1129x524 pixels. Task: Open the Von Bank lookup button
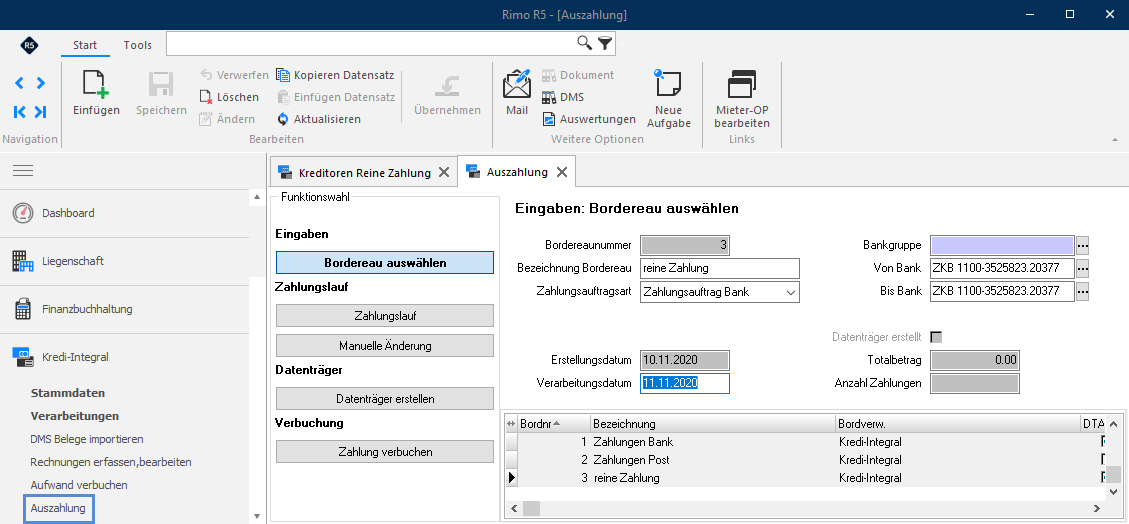[1082, 269]
